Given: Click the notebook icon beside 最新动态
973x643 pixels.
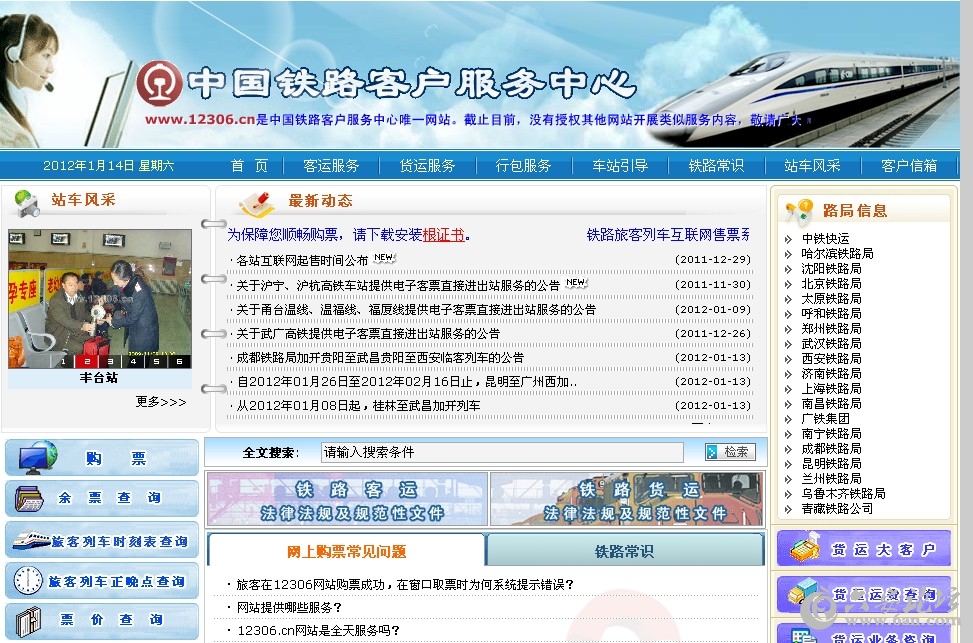Looking at the screenshot, I should (x=257, y=204).
